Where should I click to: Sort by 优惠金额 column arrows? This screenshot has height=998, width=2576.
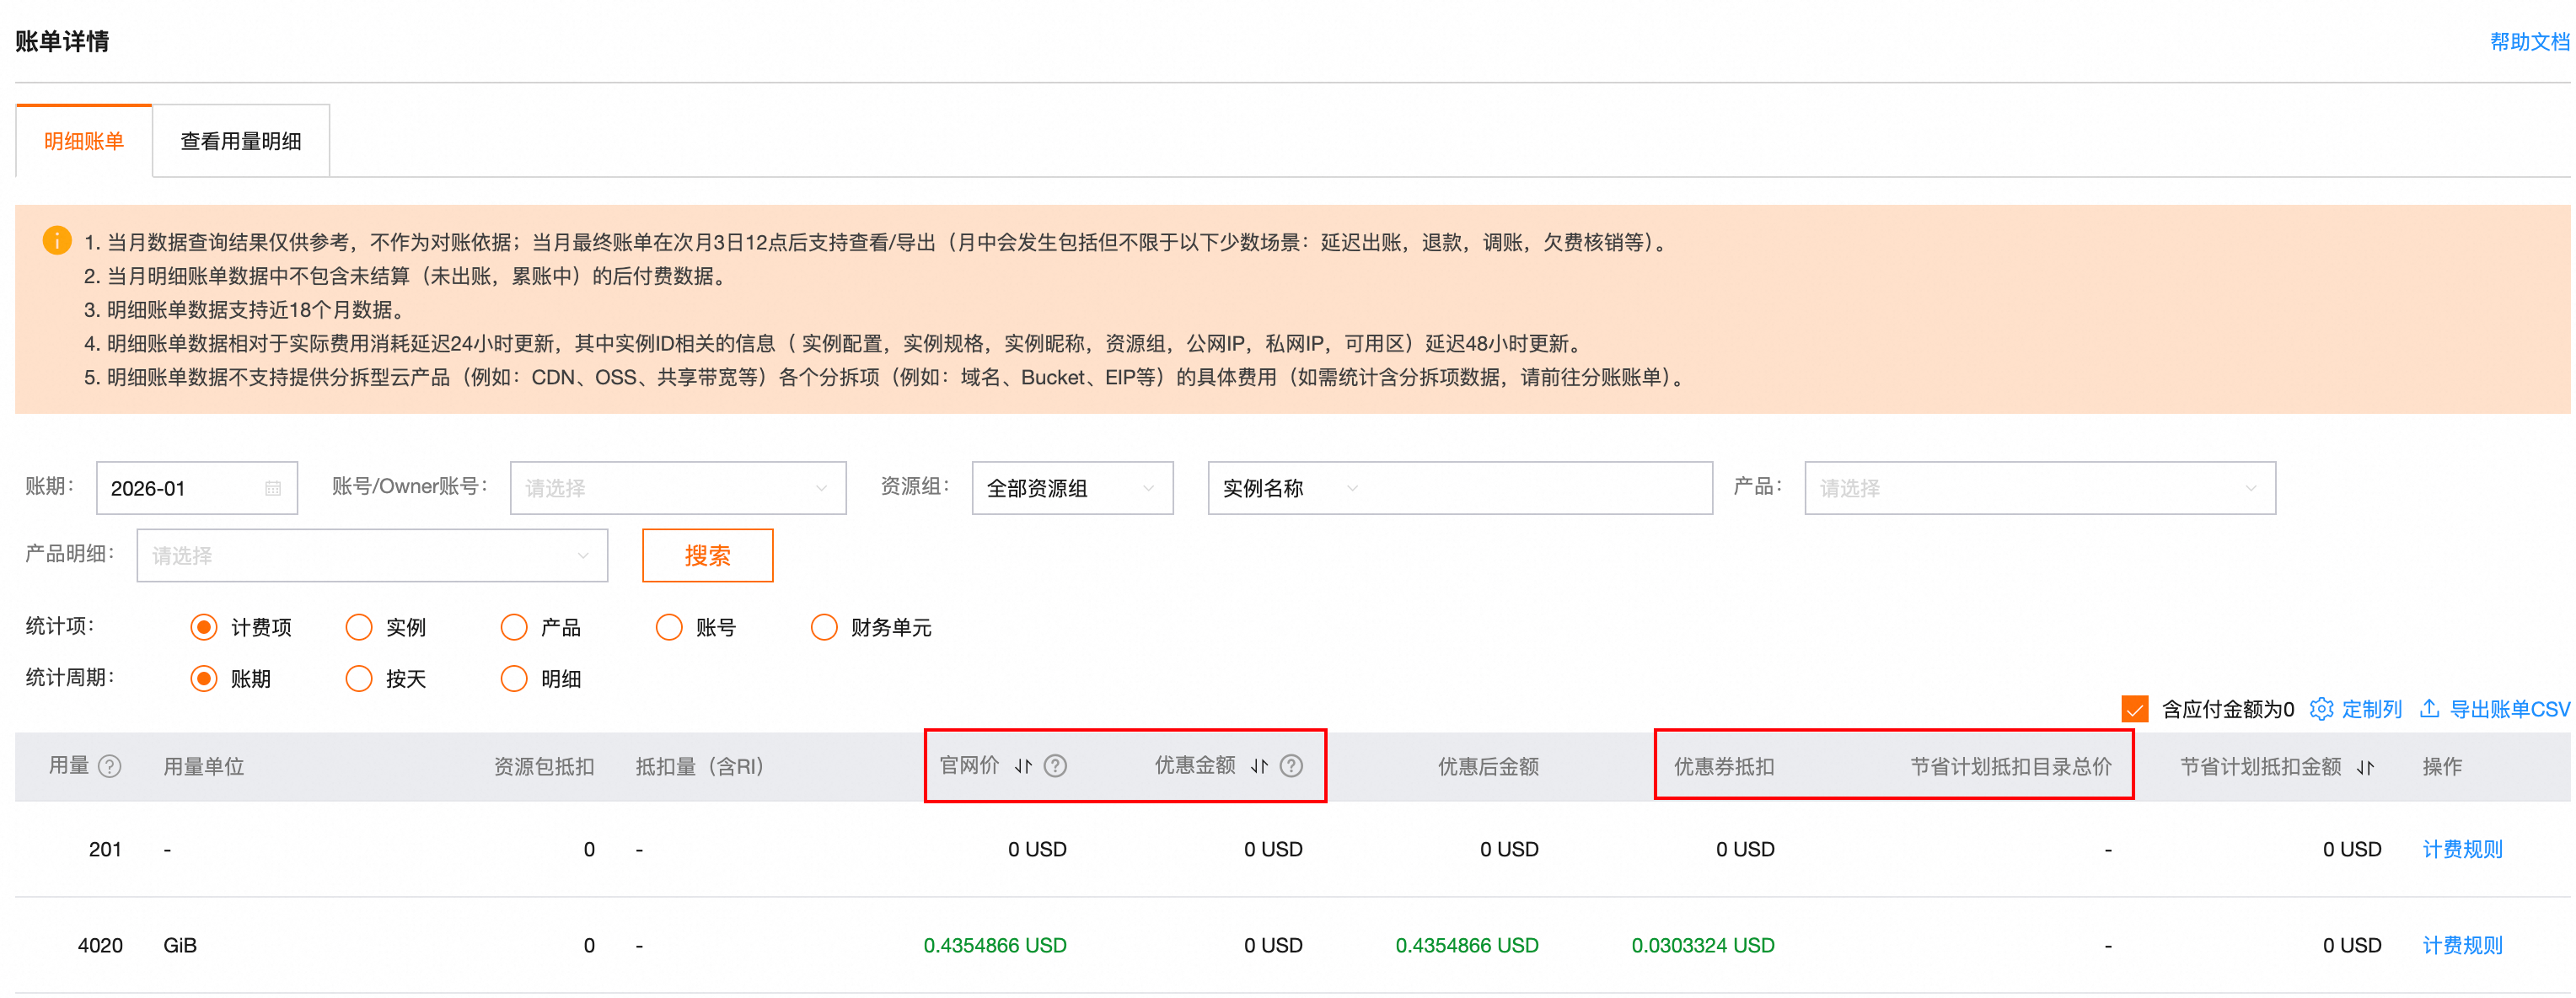1259,766
